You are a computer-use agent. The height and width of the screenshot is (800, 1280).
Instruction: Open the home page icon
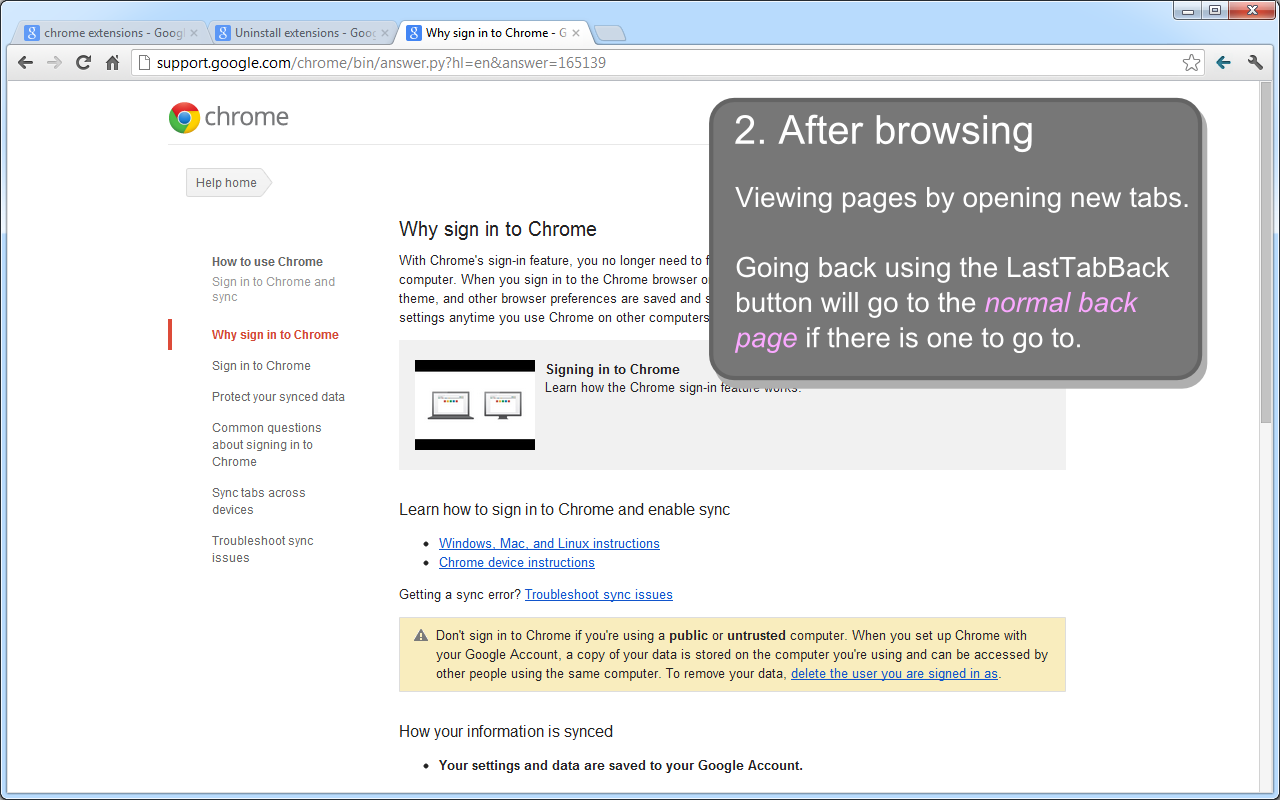(112, 62)
